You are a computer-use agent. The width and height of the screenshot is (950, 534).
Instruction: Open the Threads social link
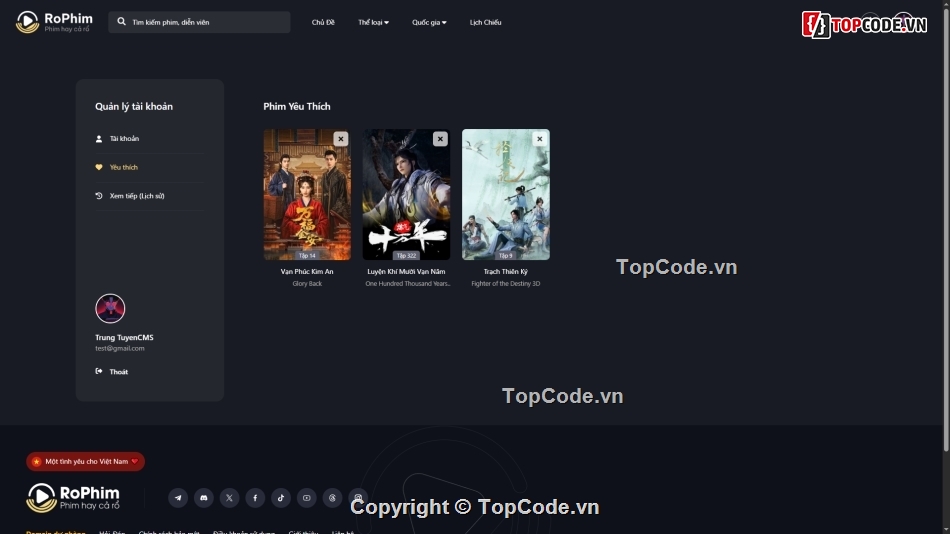[x=332, y=498]
